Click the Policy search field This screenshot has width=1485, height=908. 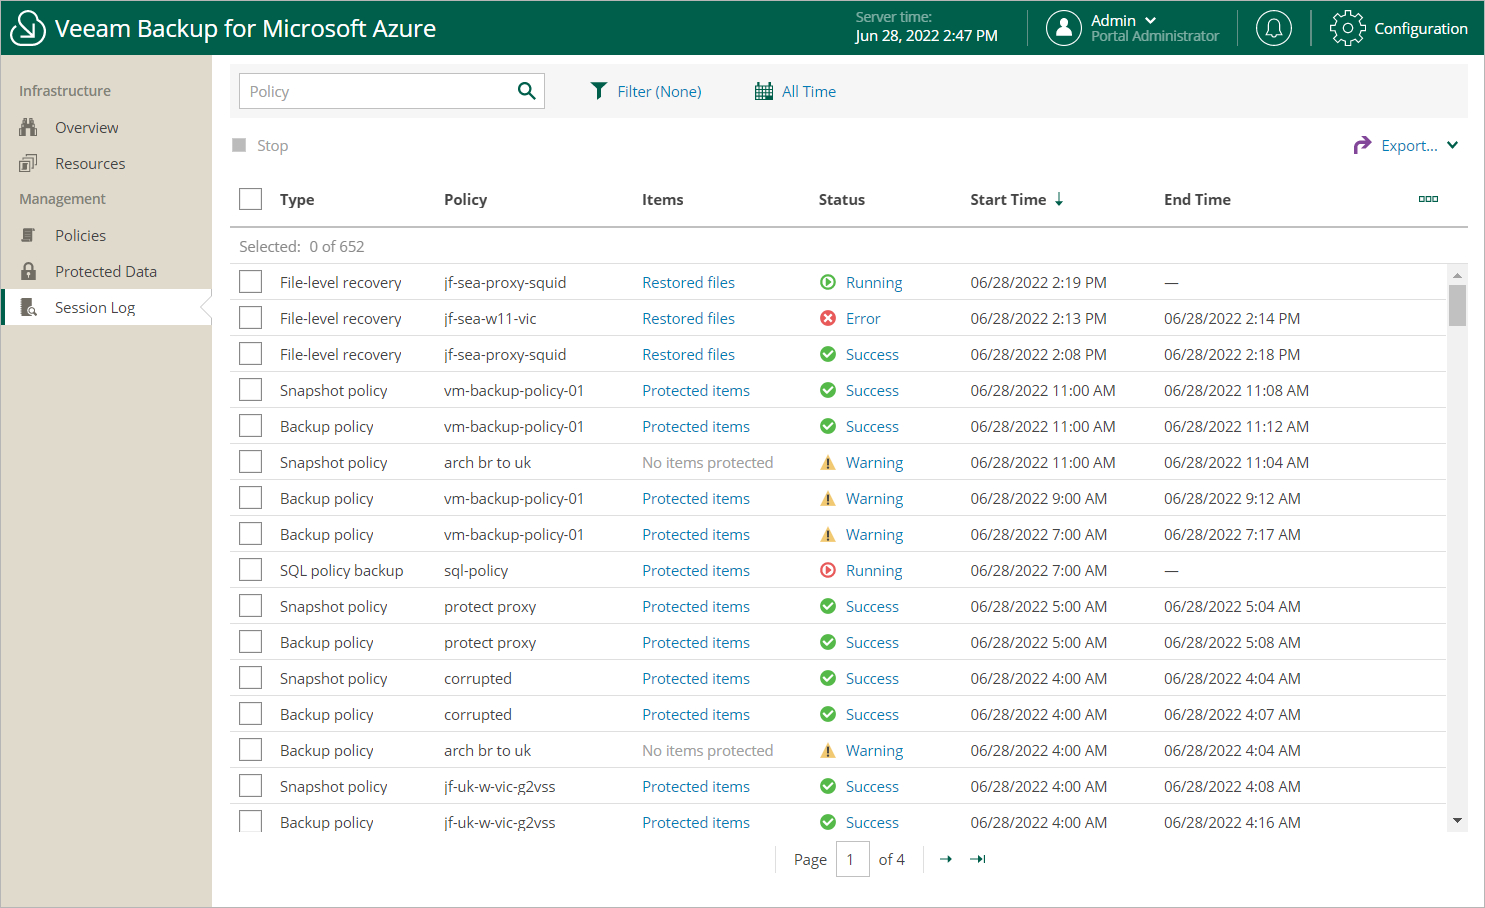point(375,91)
